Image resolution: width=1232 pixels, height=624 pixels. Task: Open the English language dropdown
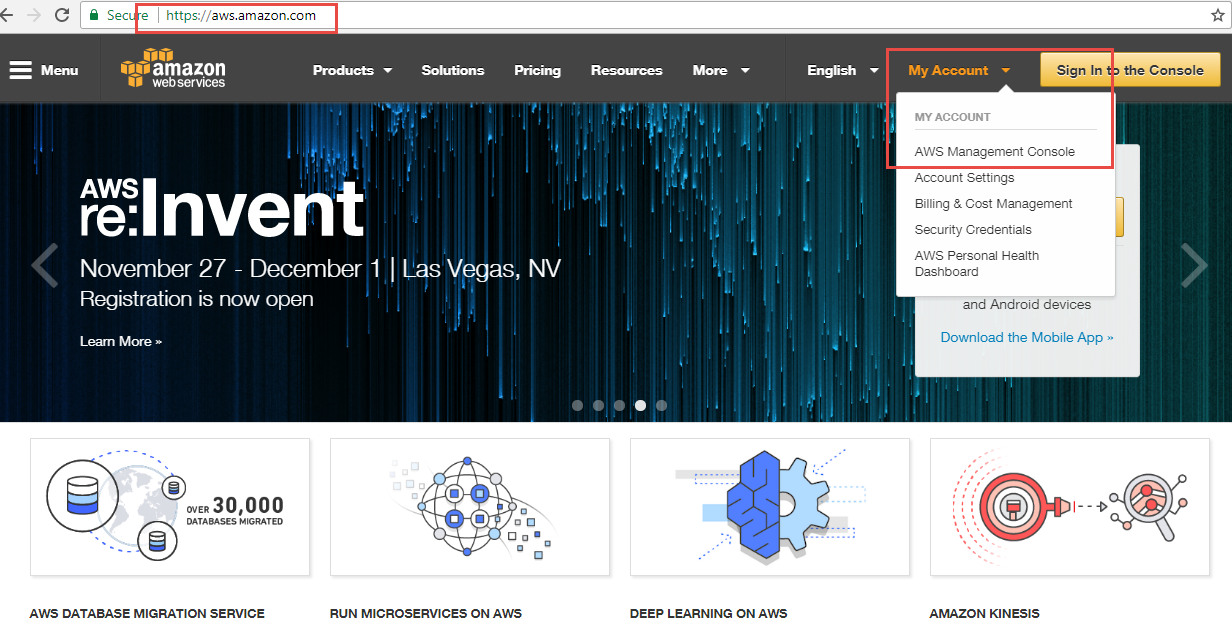(843, 70)
